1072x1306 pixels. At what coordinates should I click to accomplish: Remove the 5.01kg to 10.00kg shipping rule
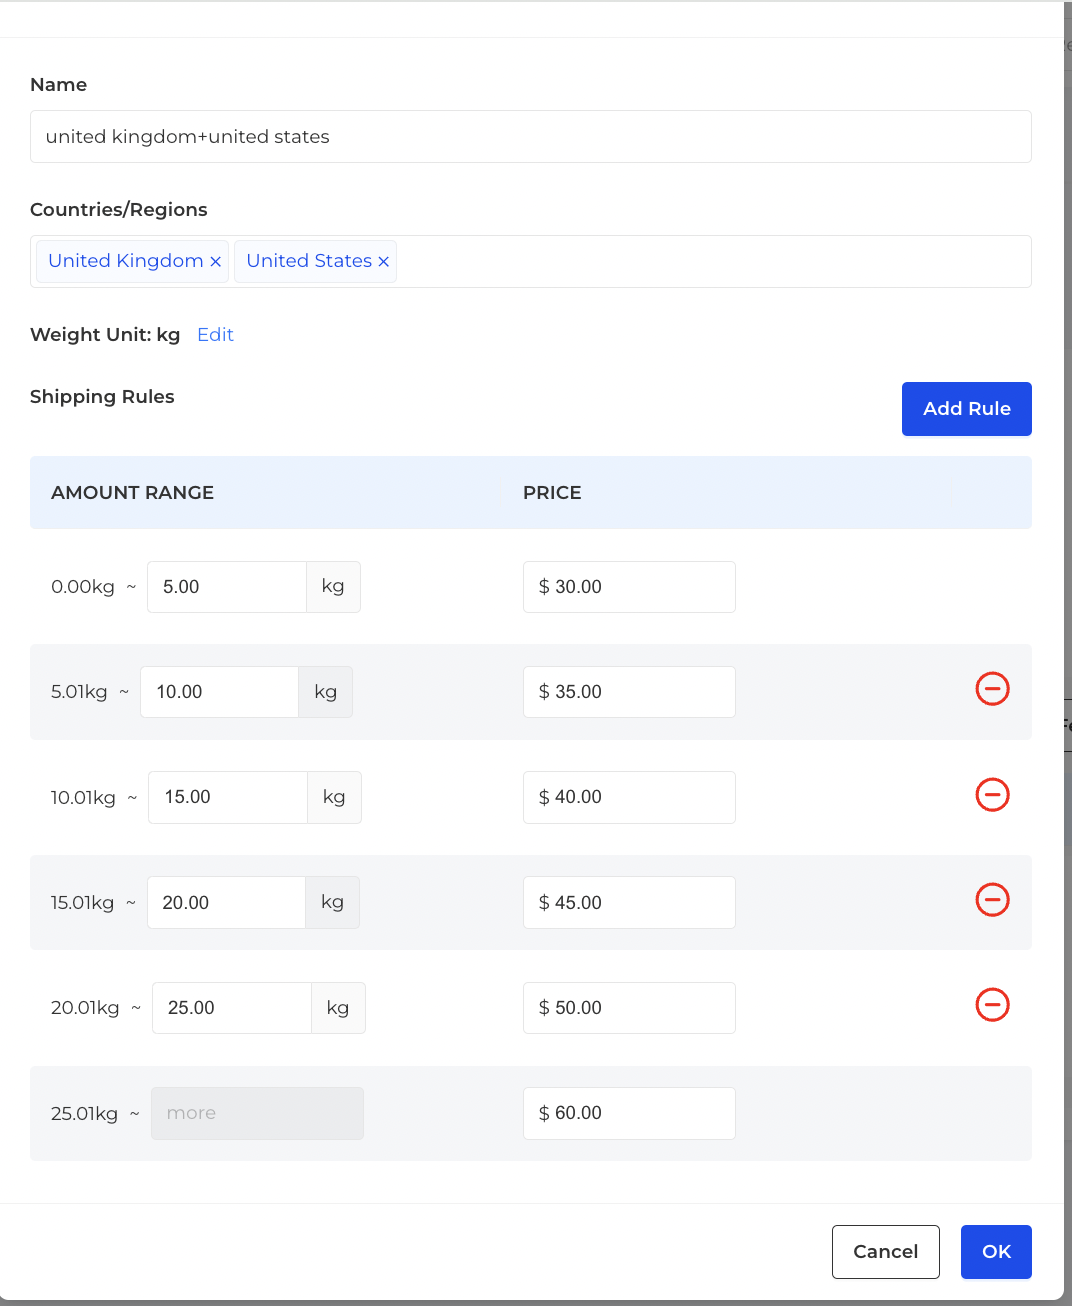[992, 689]
